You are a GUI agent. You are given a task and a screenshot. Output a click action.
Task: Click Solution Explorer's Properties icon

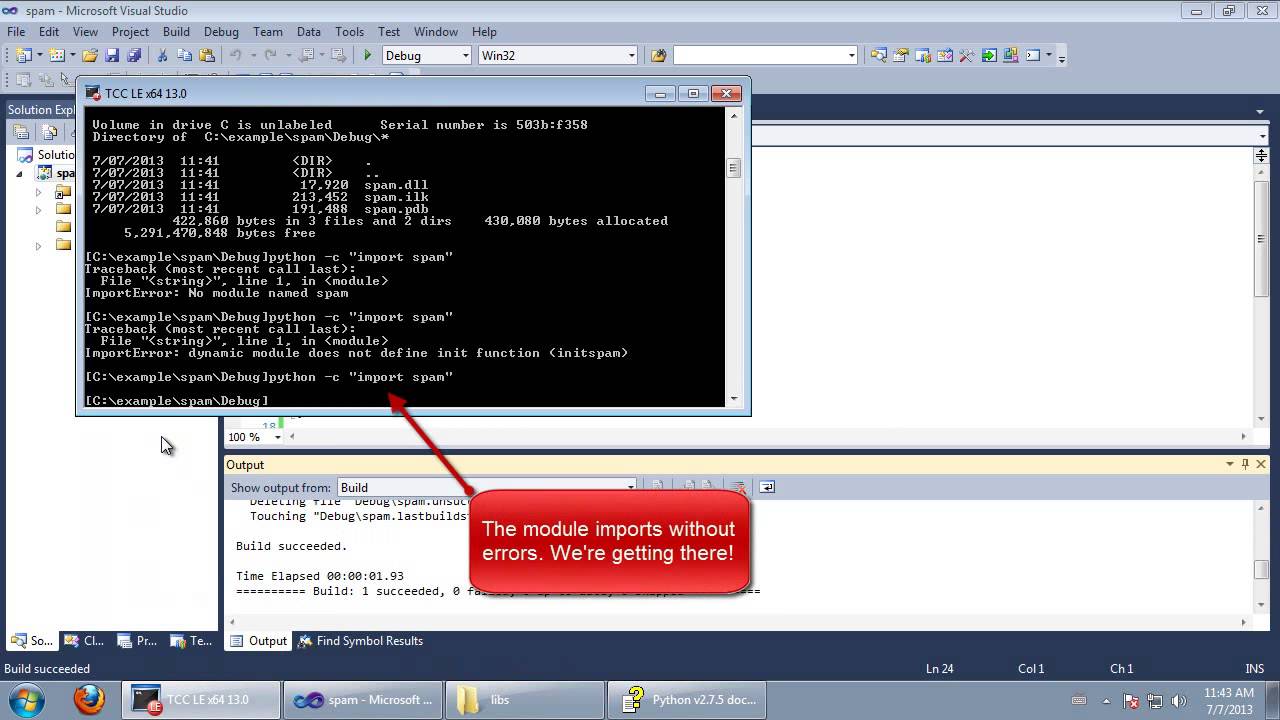(21, 132)
